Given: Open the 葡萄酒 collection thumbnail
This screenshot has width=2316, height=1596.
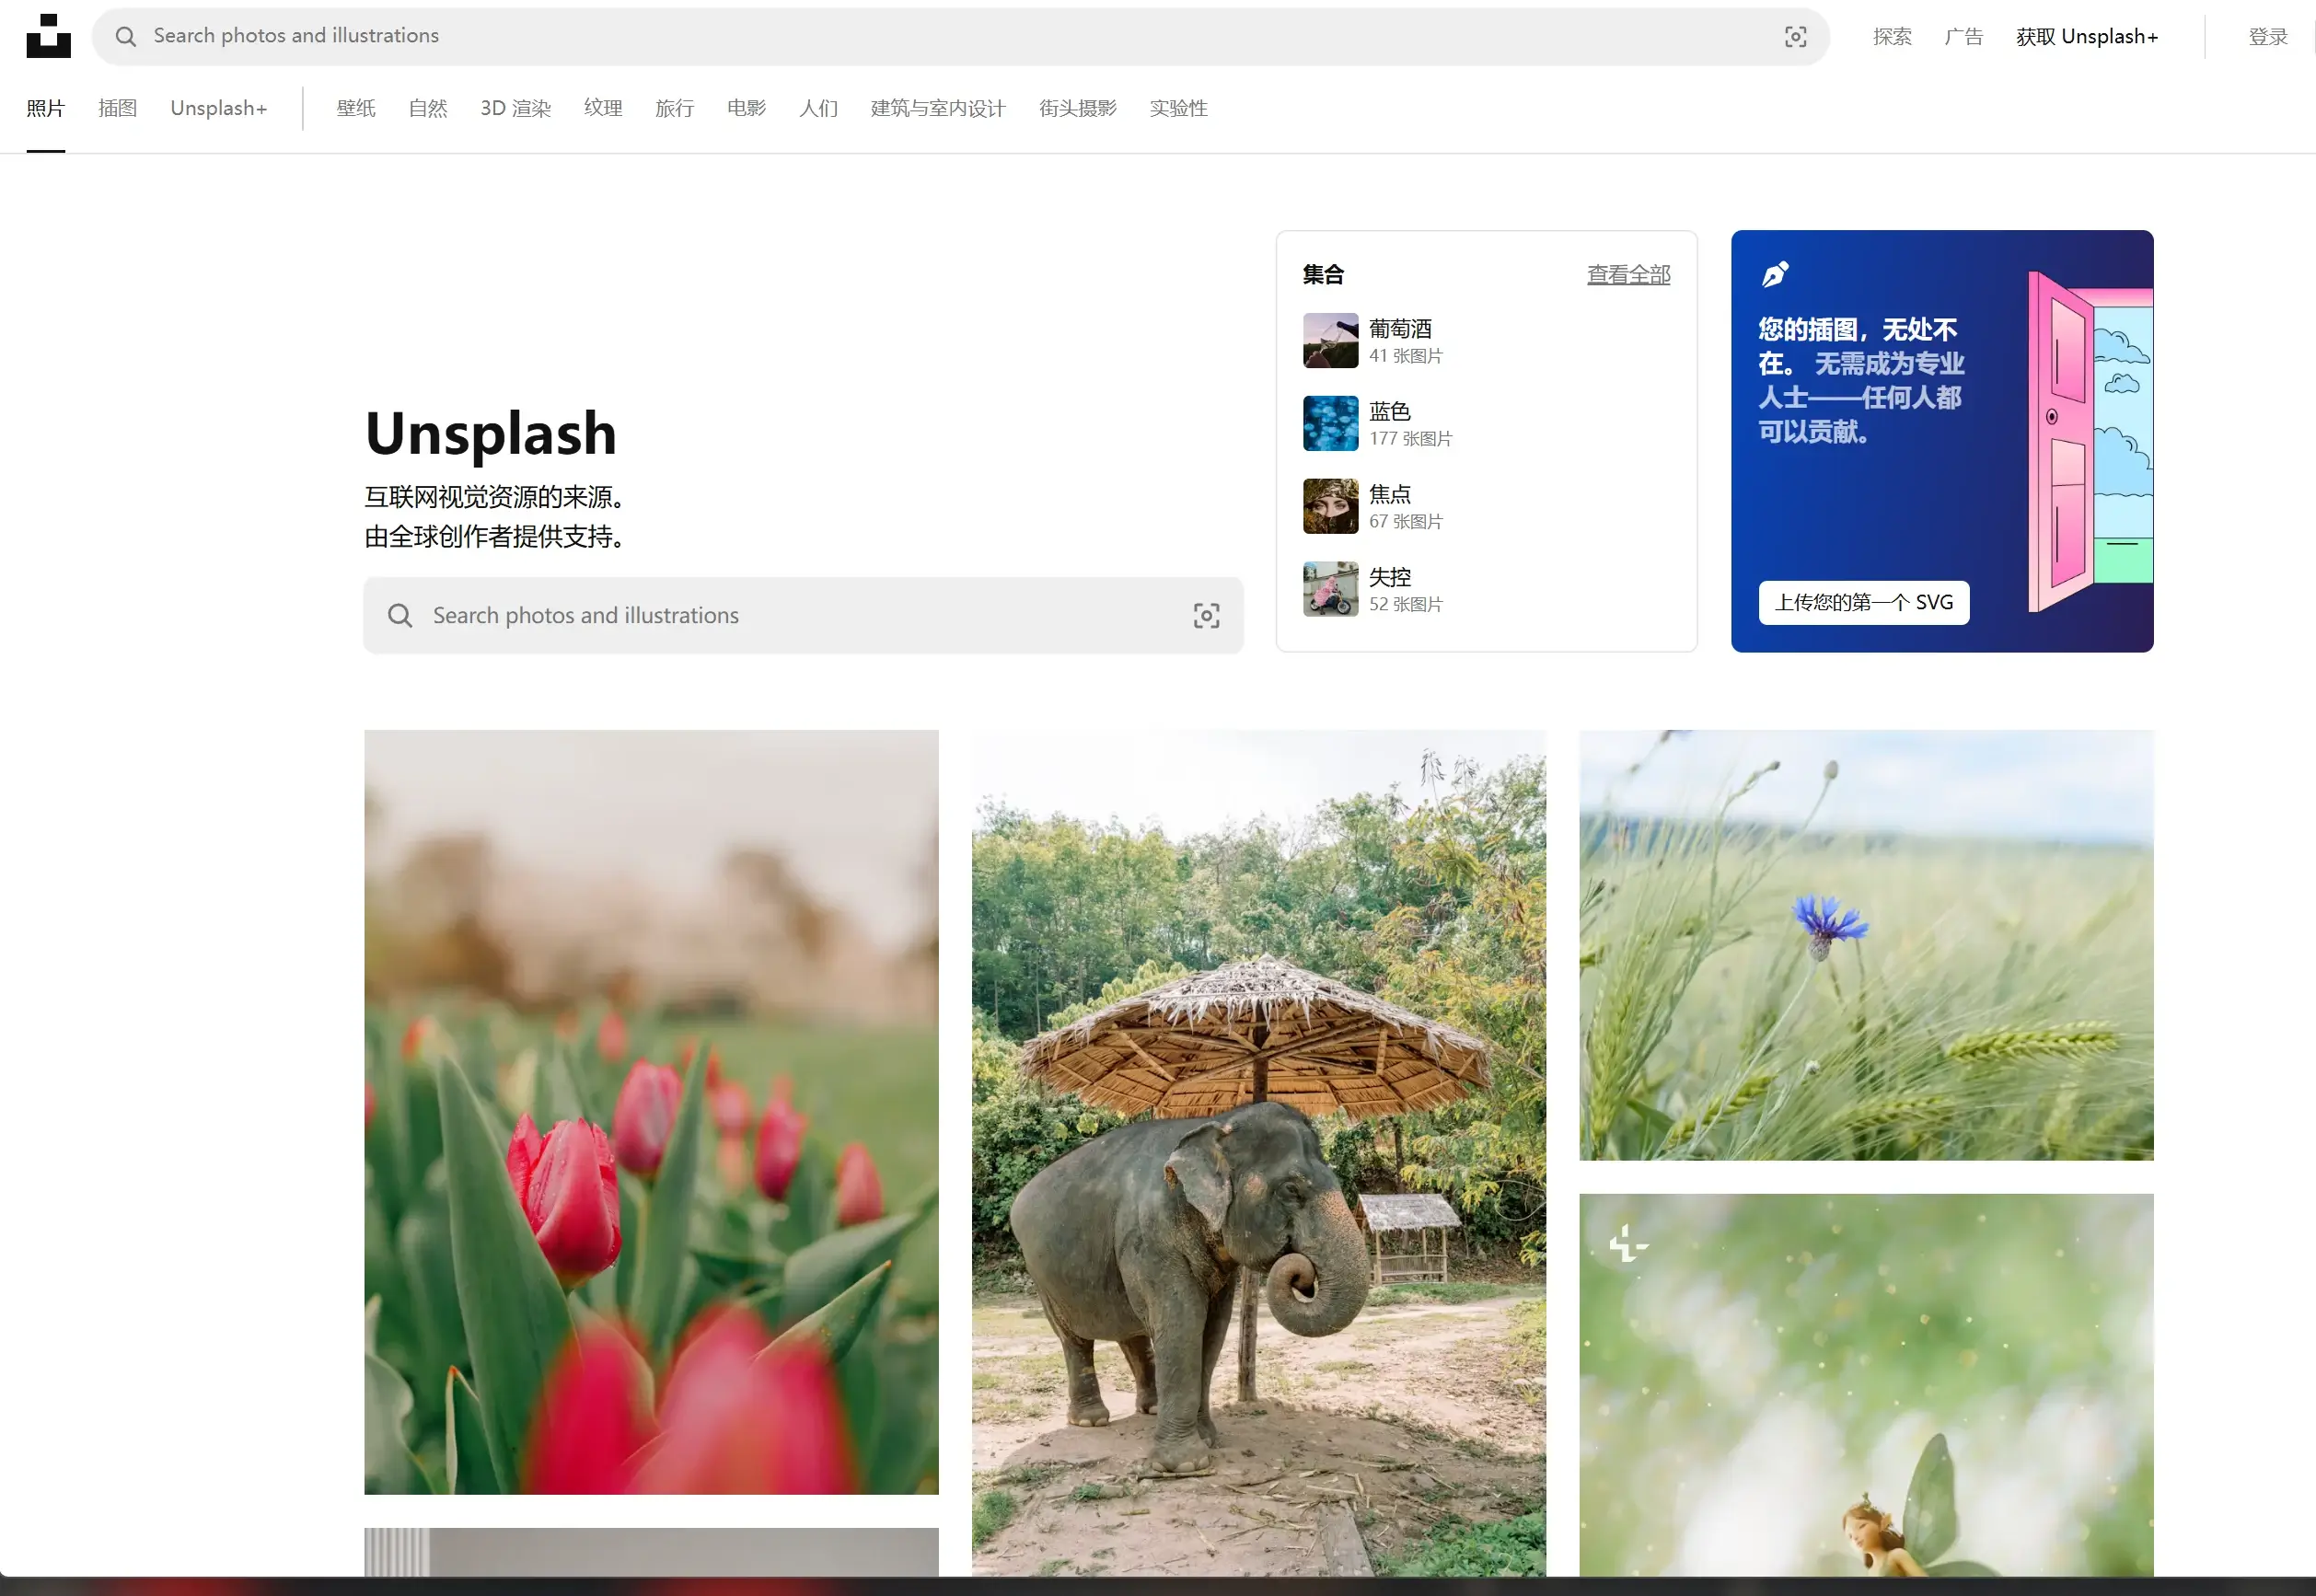Looking at the screenshot, I should [x=1330, y=340].
